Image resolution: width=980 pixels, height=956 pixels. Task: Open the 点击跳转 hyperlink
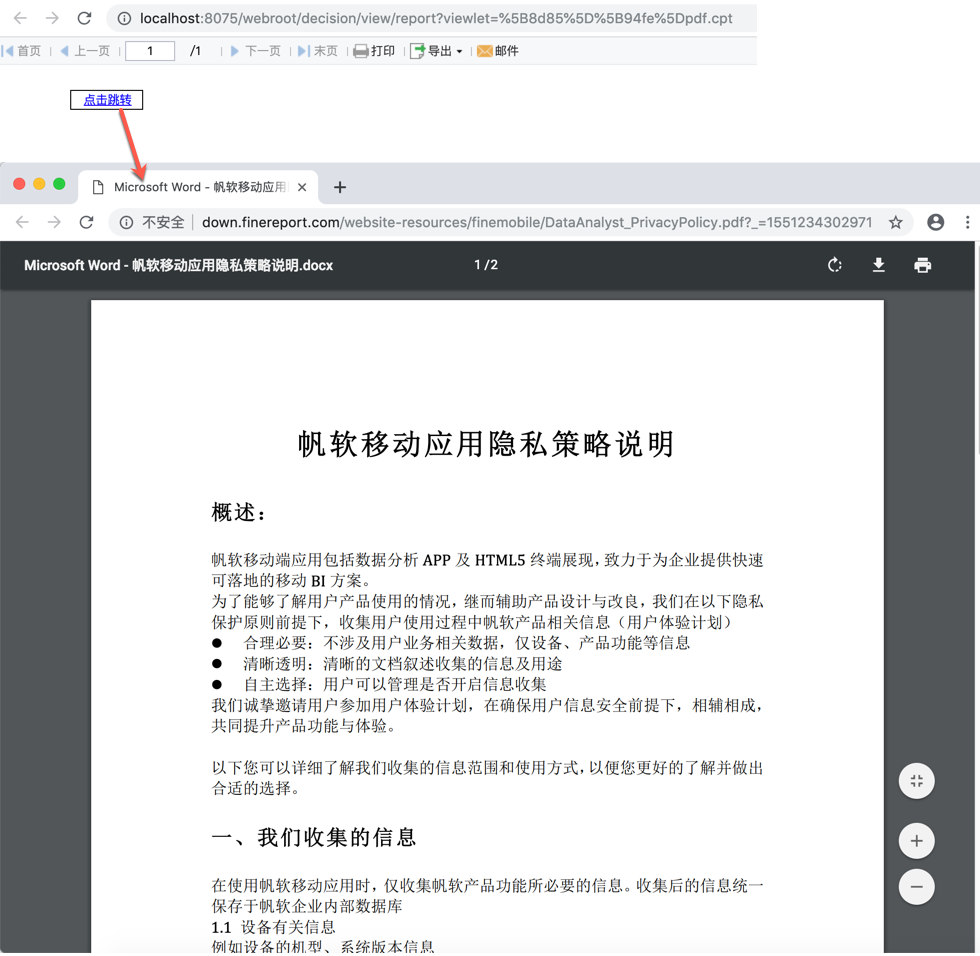(x=108, y=100)
